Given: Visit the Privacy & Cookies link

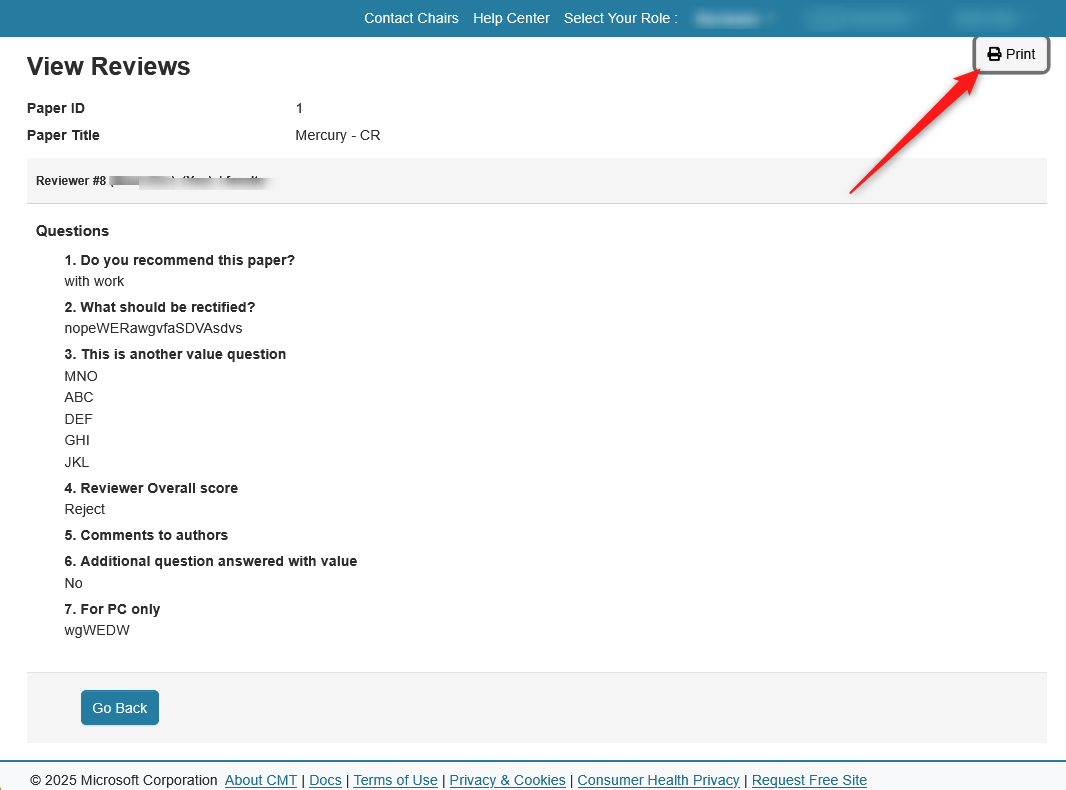Looking at the screenshot, I should coord(507,780).
